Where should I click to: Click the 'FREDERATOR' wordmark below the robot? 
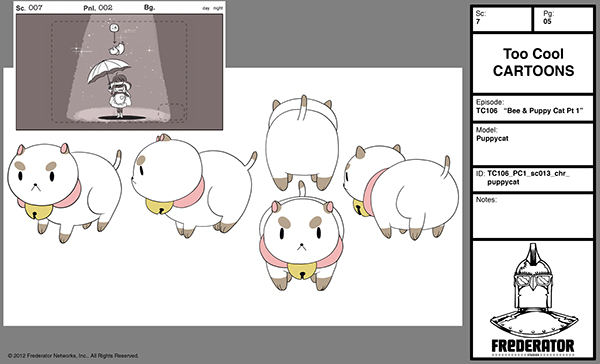533,346
